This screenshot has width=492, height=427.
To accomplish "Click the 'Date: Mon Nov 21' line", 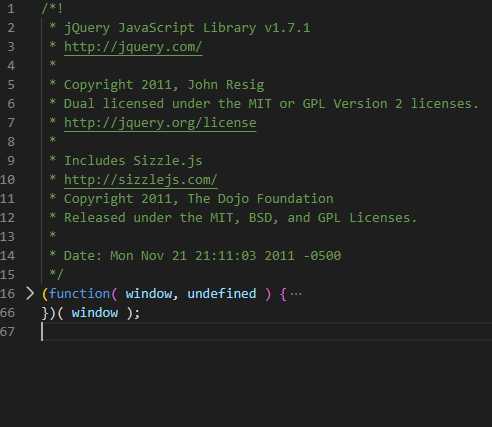I will tap(202, 256).
